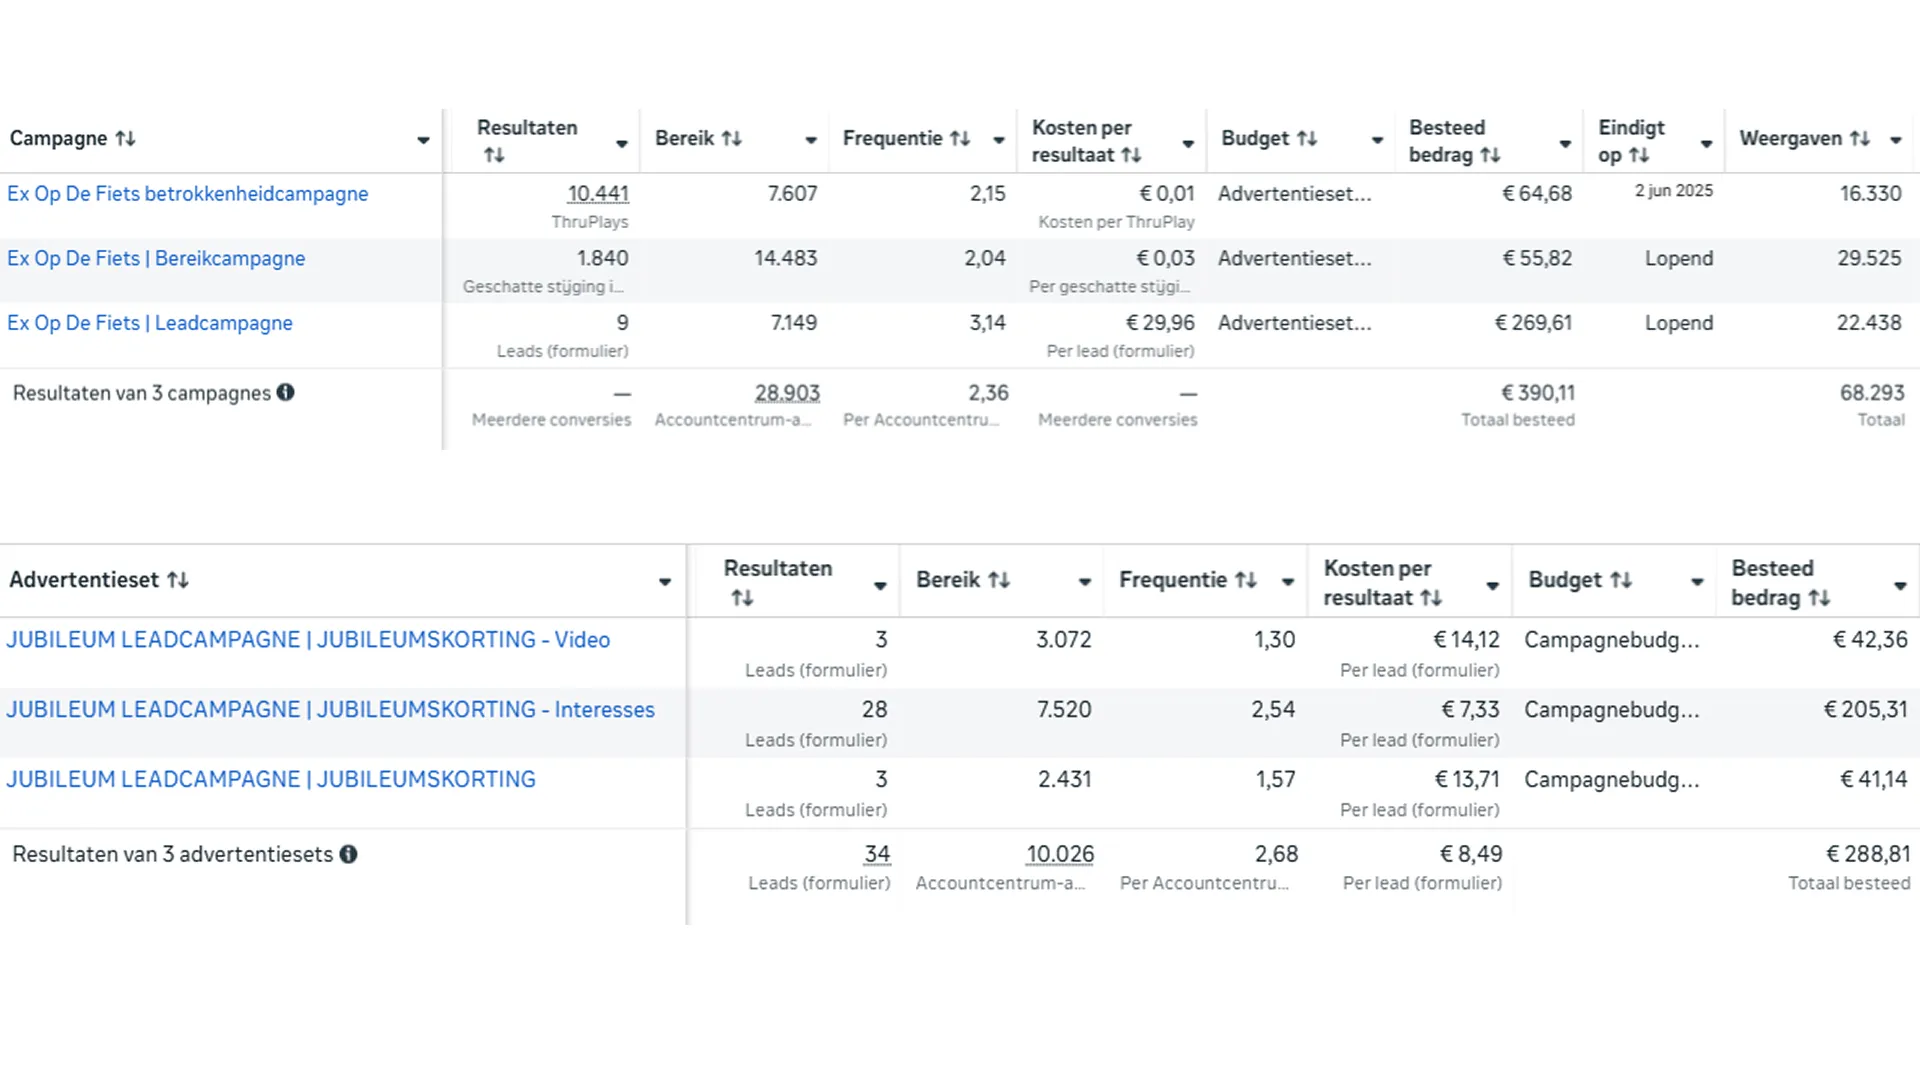1920x1080 pixels.
Task: Sort the ad set table by Bereik
Action: pyautogui.click(x=999, y=580)
